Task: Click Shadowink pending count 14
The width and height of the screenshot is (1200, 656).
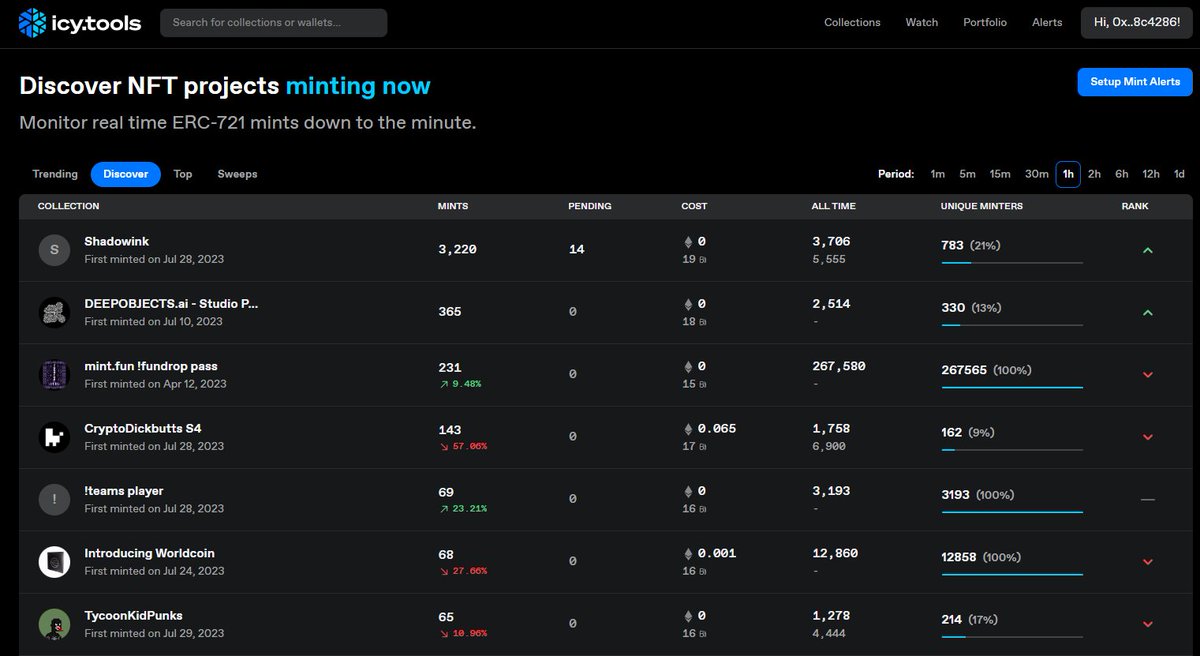Action: [576, 250]
